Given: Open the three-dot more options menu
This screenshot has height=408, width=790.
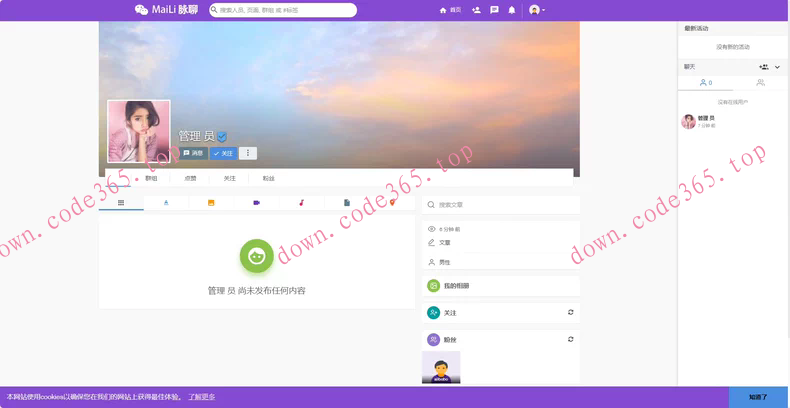Looking at the screenshot, I should click(248, 153).
